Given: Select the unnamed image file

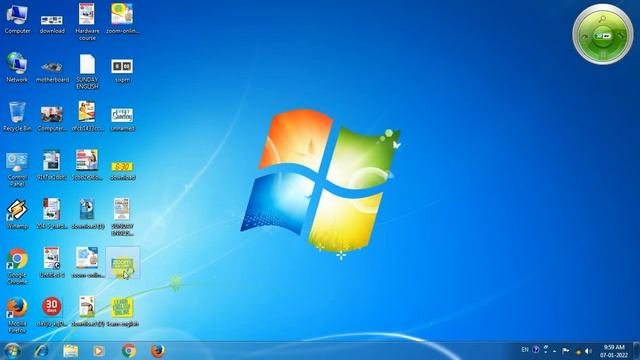Looking at the screenshot, I should [x=122, y=119].
